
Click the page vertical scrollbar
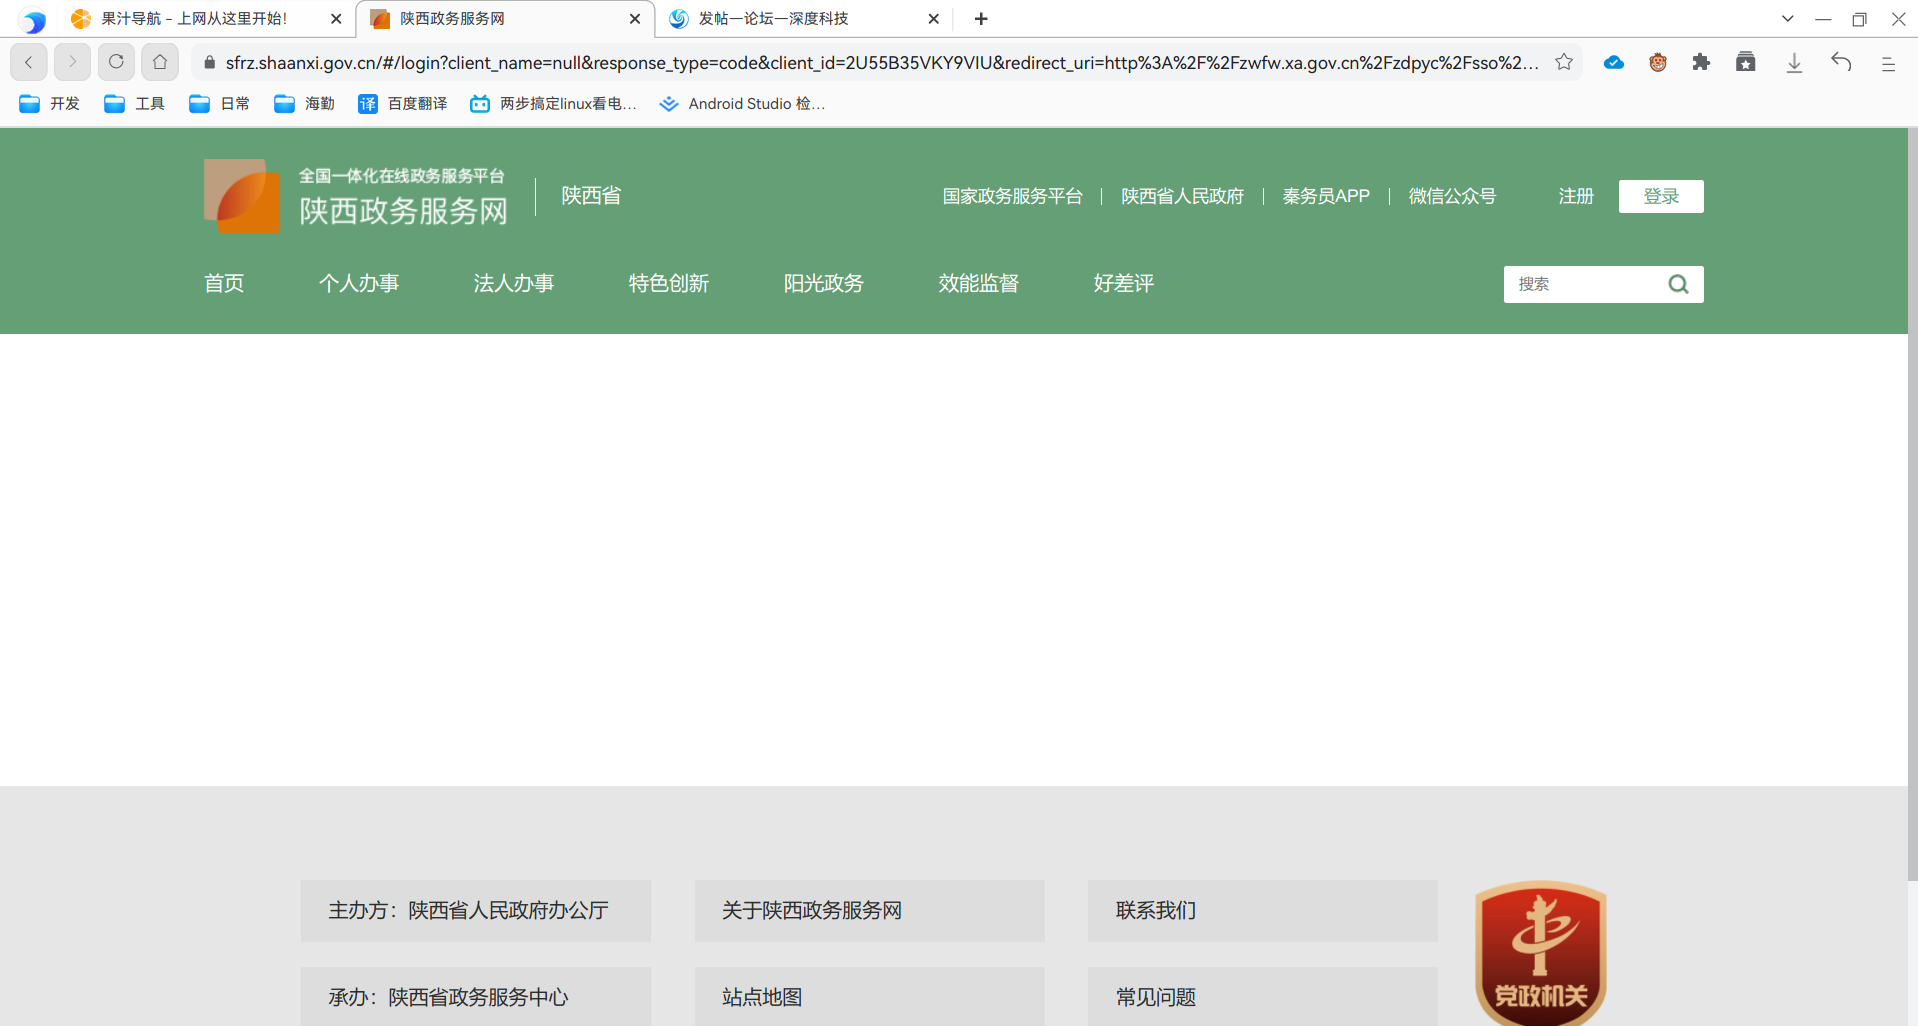point(1912,500)
